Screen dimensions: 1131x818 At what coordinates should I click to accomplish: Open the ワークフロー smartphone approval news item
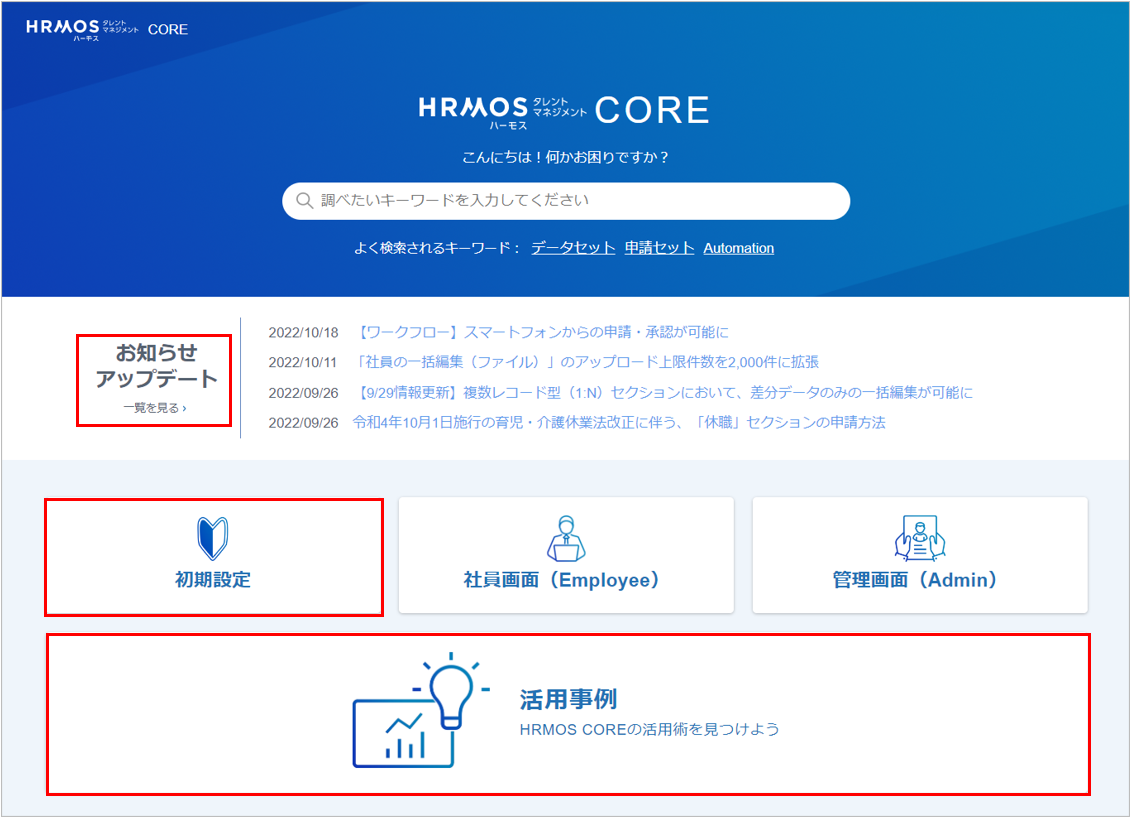(541, 332)
